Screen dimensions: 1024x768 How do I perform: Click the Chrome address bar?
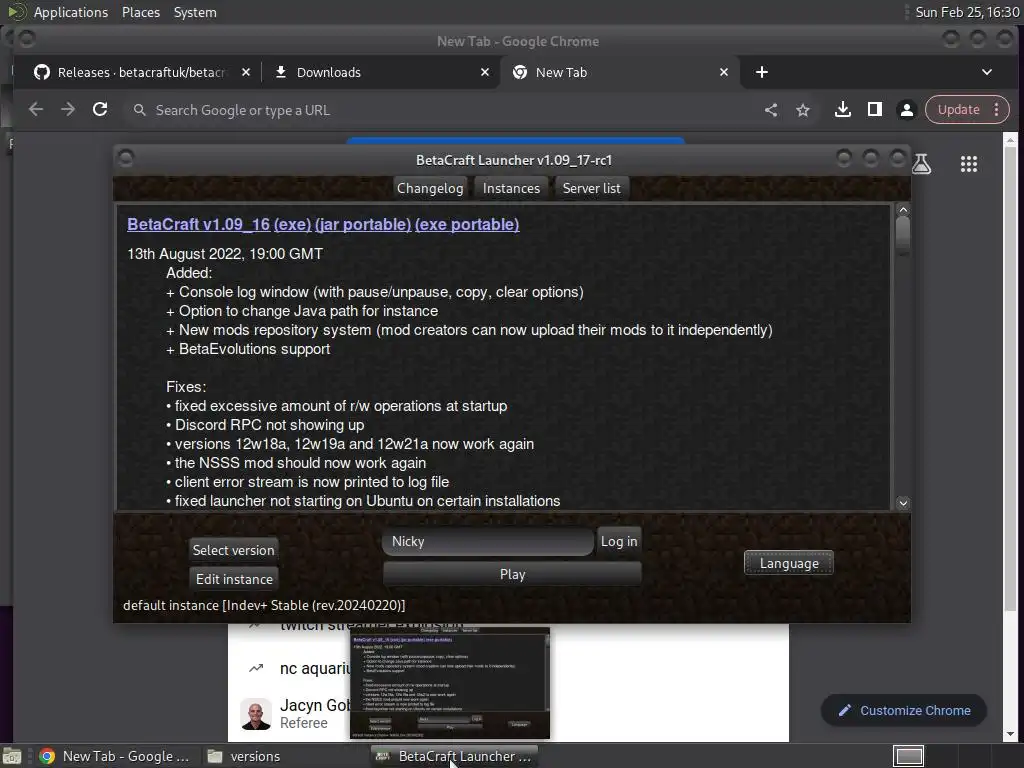click(444, 110)
